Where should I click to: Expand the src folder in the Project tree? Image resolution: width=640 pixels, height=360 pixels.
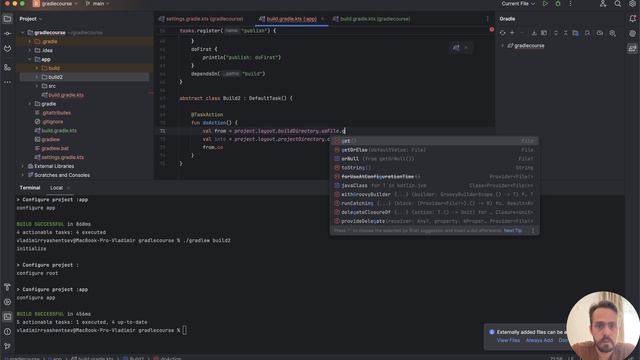click(x=37, y=86)
